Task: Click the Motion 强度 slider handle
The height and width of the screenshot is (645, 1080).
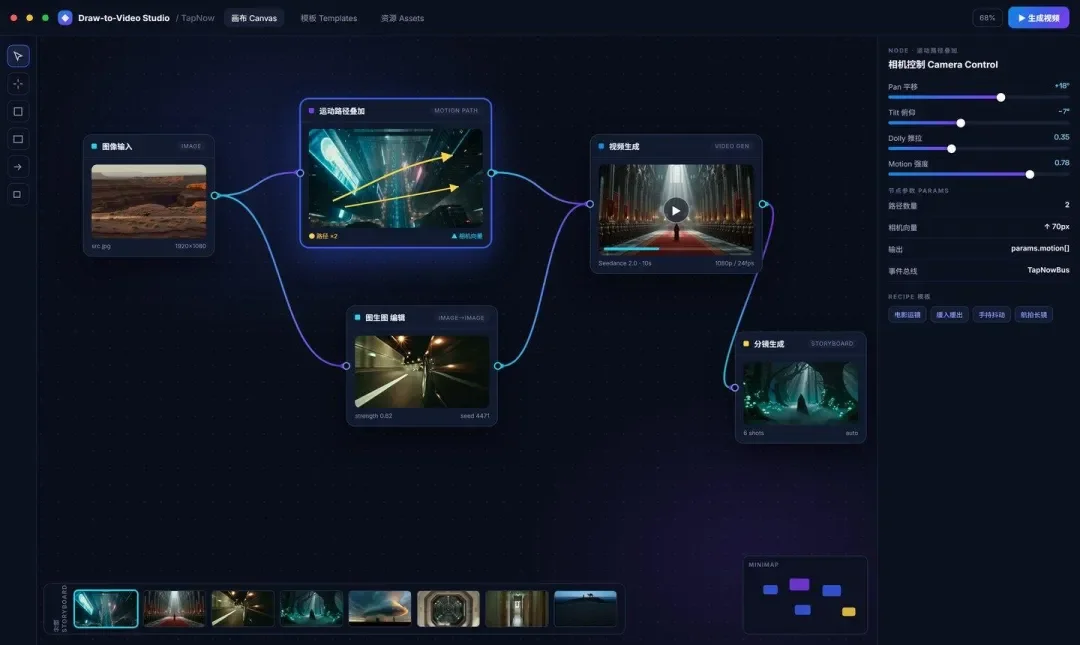Action: (x=1030, y=174)
